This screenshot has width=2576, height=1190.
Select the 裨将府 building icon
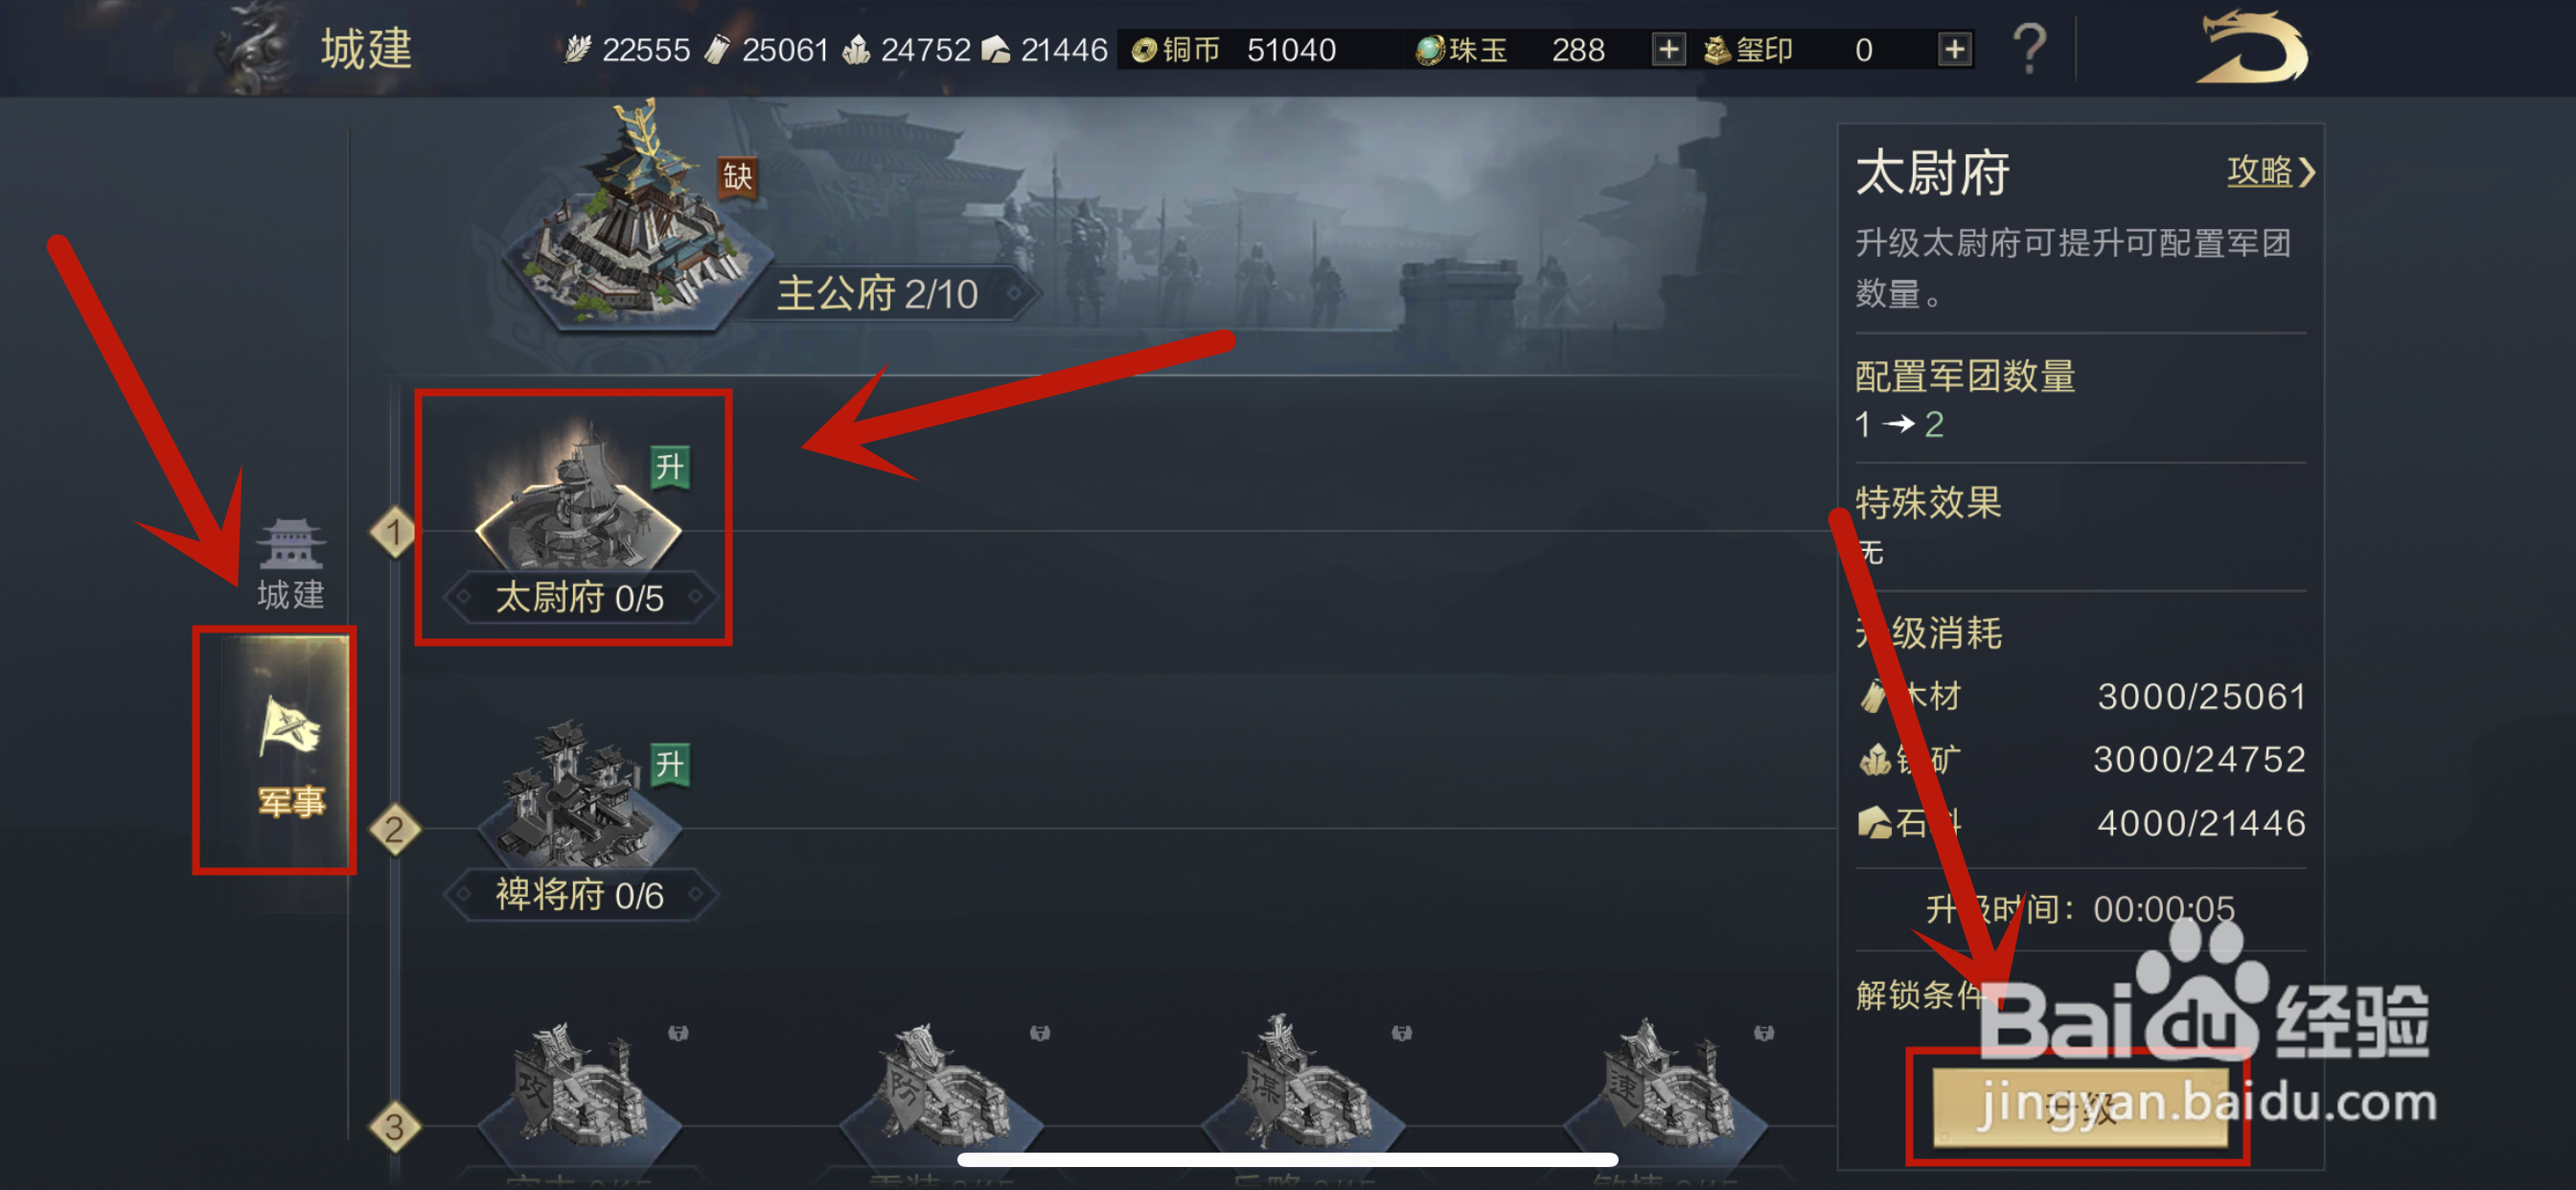click(x=578, y=796)
